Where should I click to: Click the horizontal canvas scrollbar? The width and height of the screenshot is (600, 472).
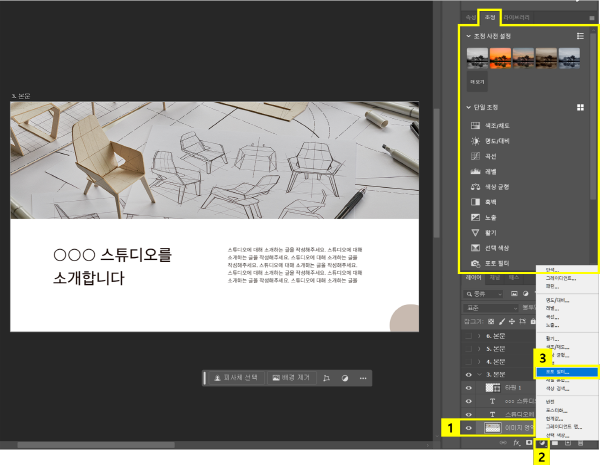point(96,445)
